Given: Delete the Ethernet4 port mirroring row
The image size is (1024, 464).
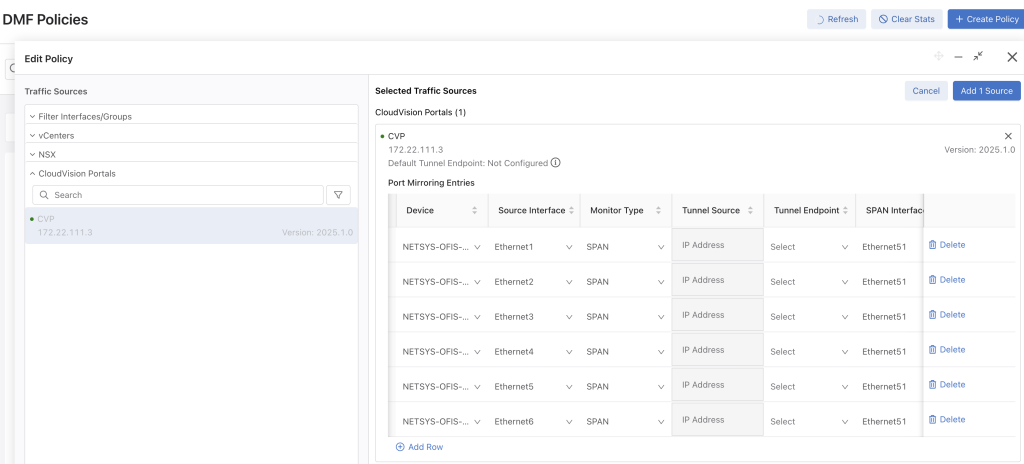Looking at the screenshot, I should tap(946, 350).
